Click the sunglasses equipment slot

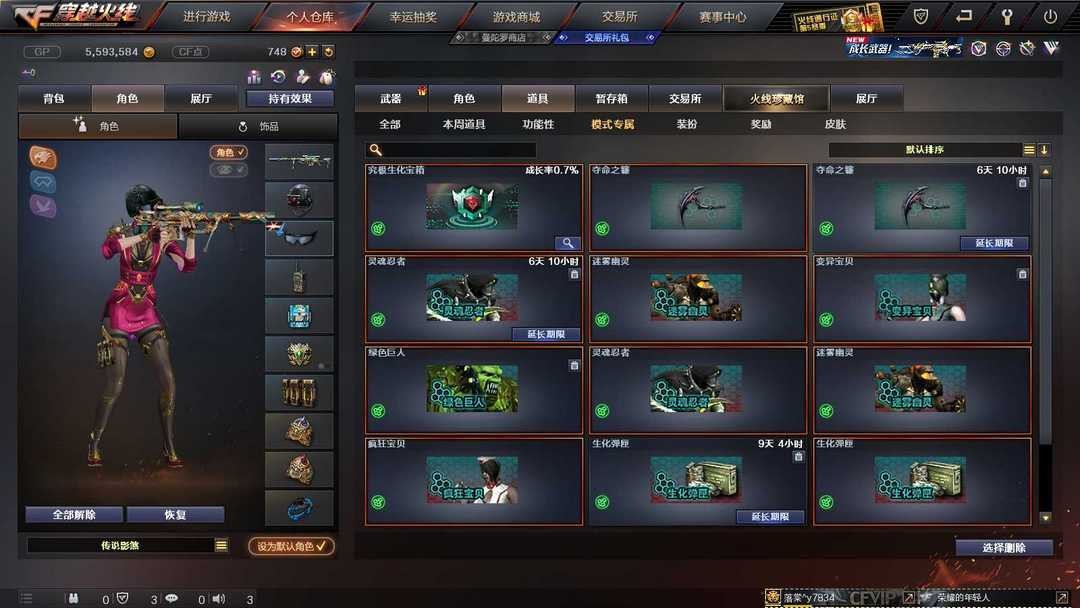click(300, 238)
